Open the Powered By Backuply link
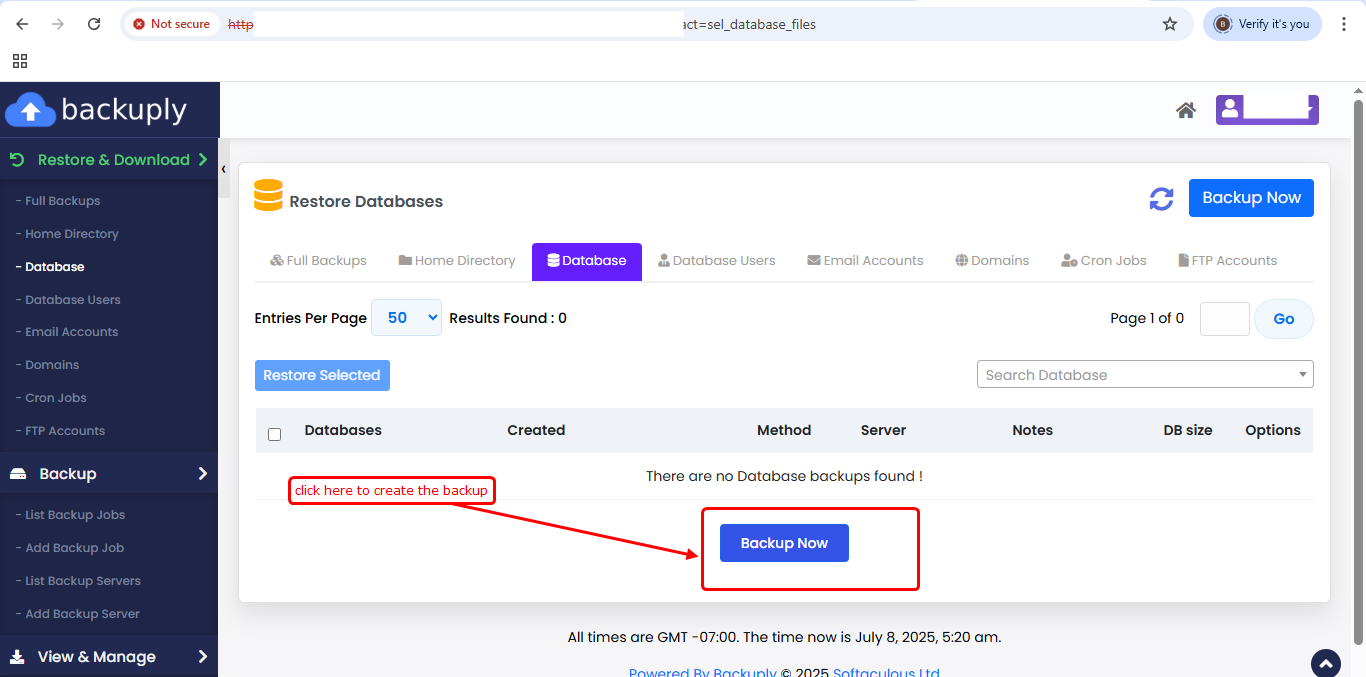Viewport: 1366px width, 677px height. point(703,672)
